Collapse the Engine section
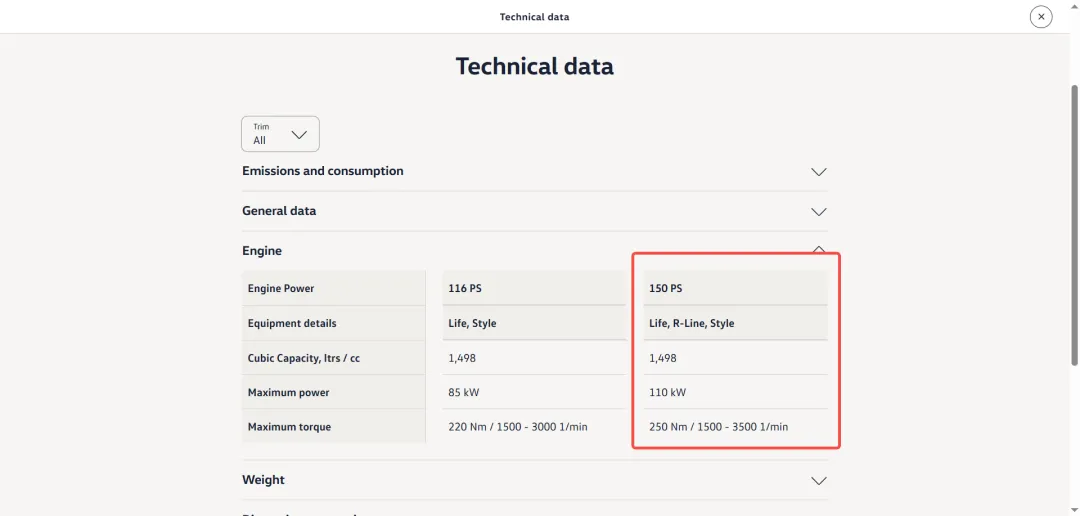1080x516 pixels. click(534, 251)
